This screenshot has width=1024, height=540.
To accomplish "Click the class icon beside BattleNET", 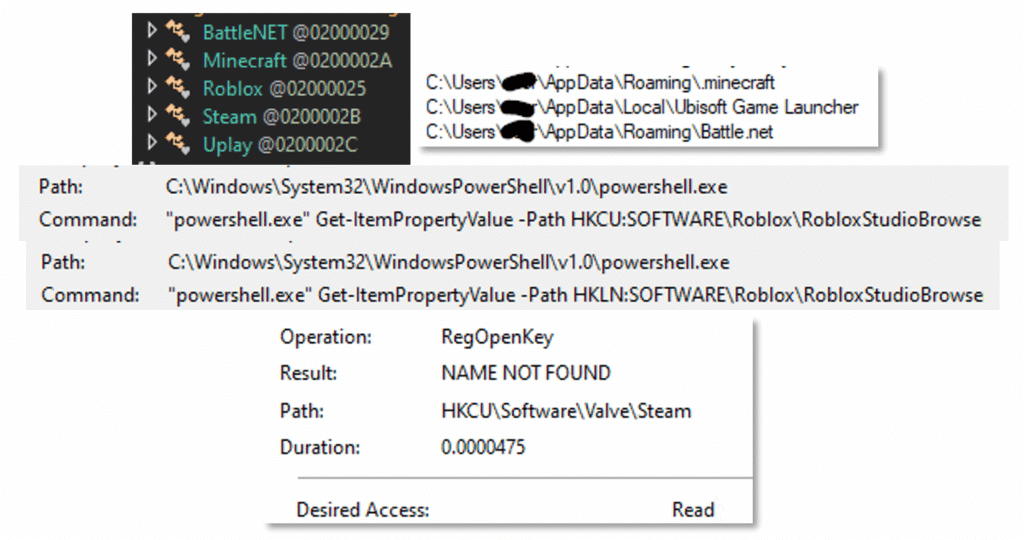I will pyautogui.click(x=178, y=33).
